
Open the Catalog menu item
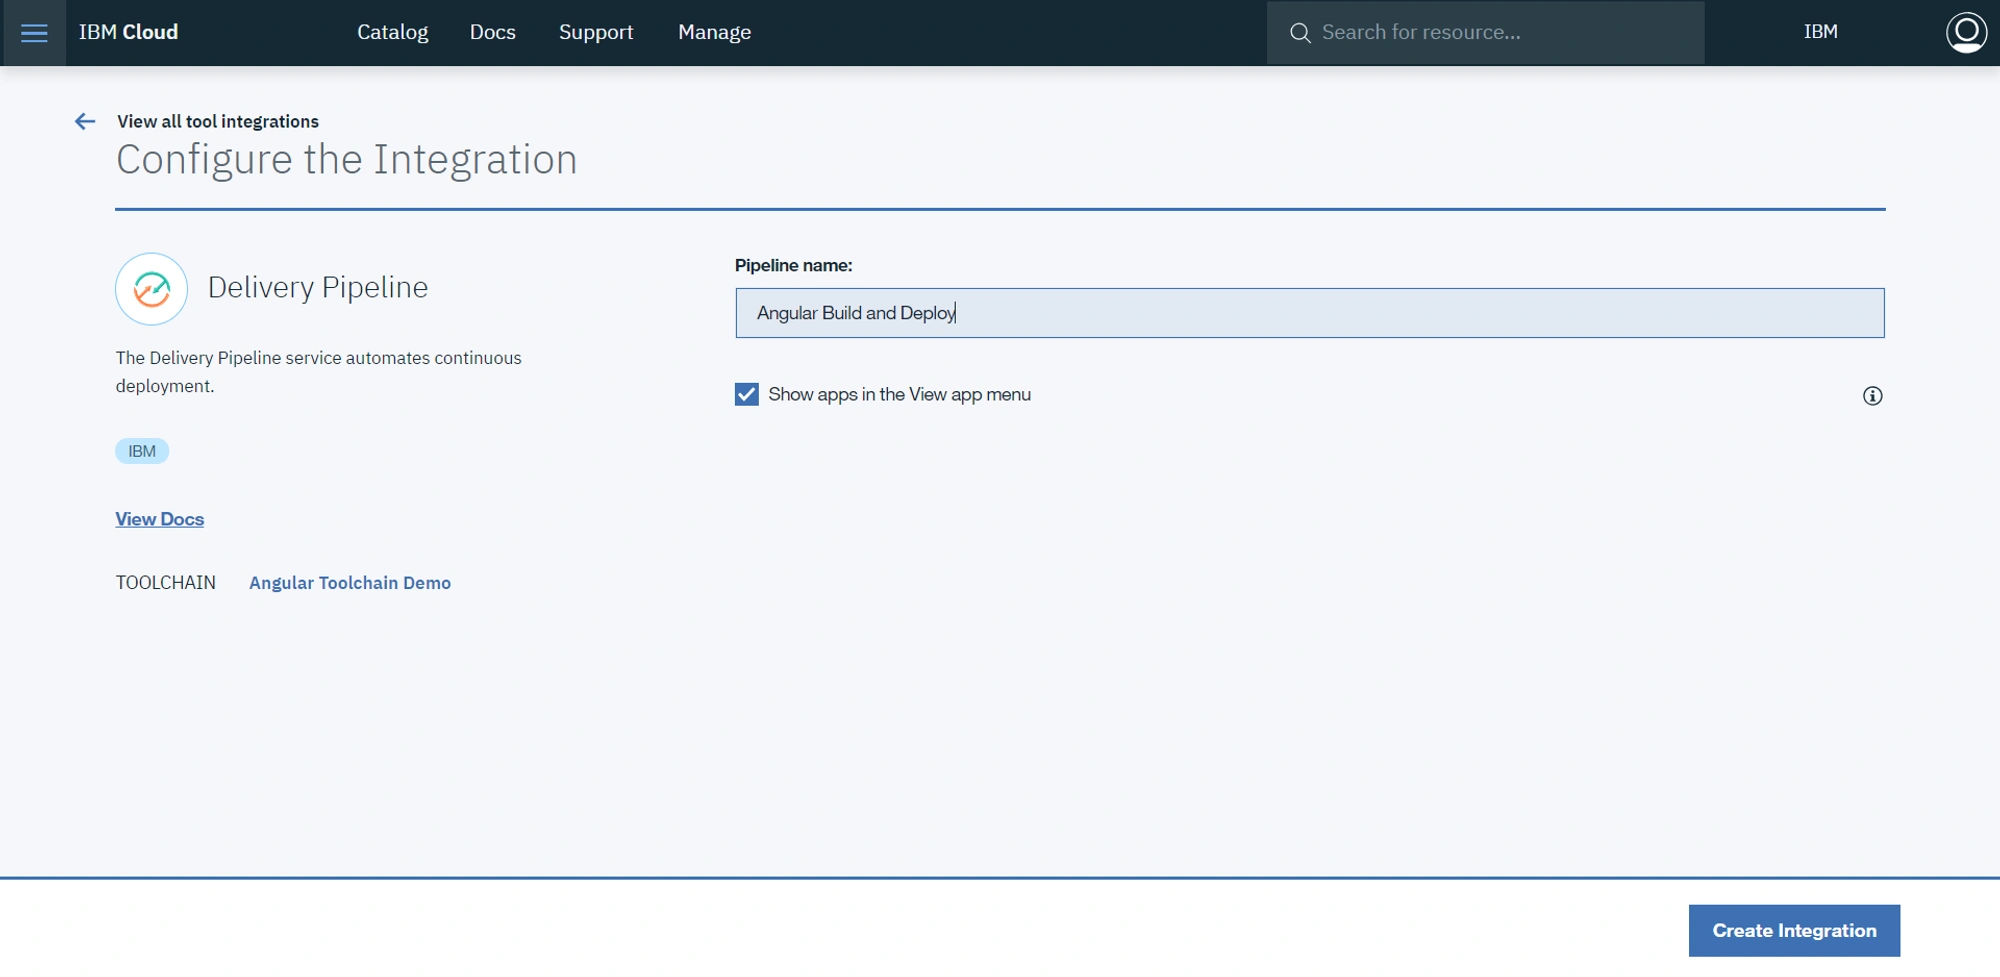[x=392, y=32]
